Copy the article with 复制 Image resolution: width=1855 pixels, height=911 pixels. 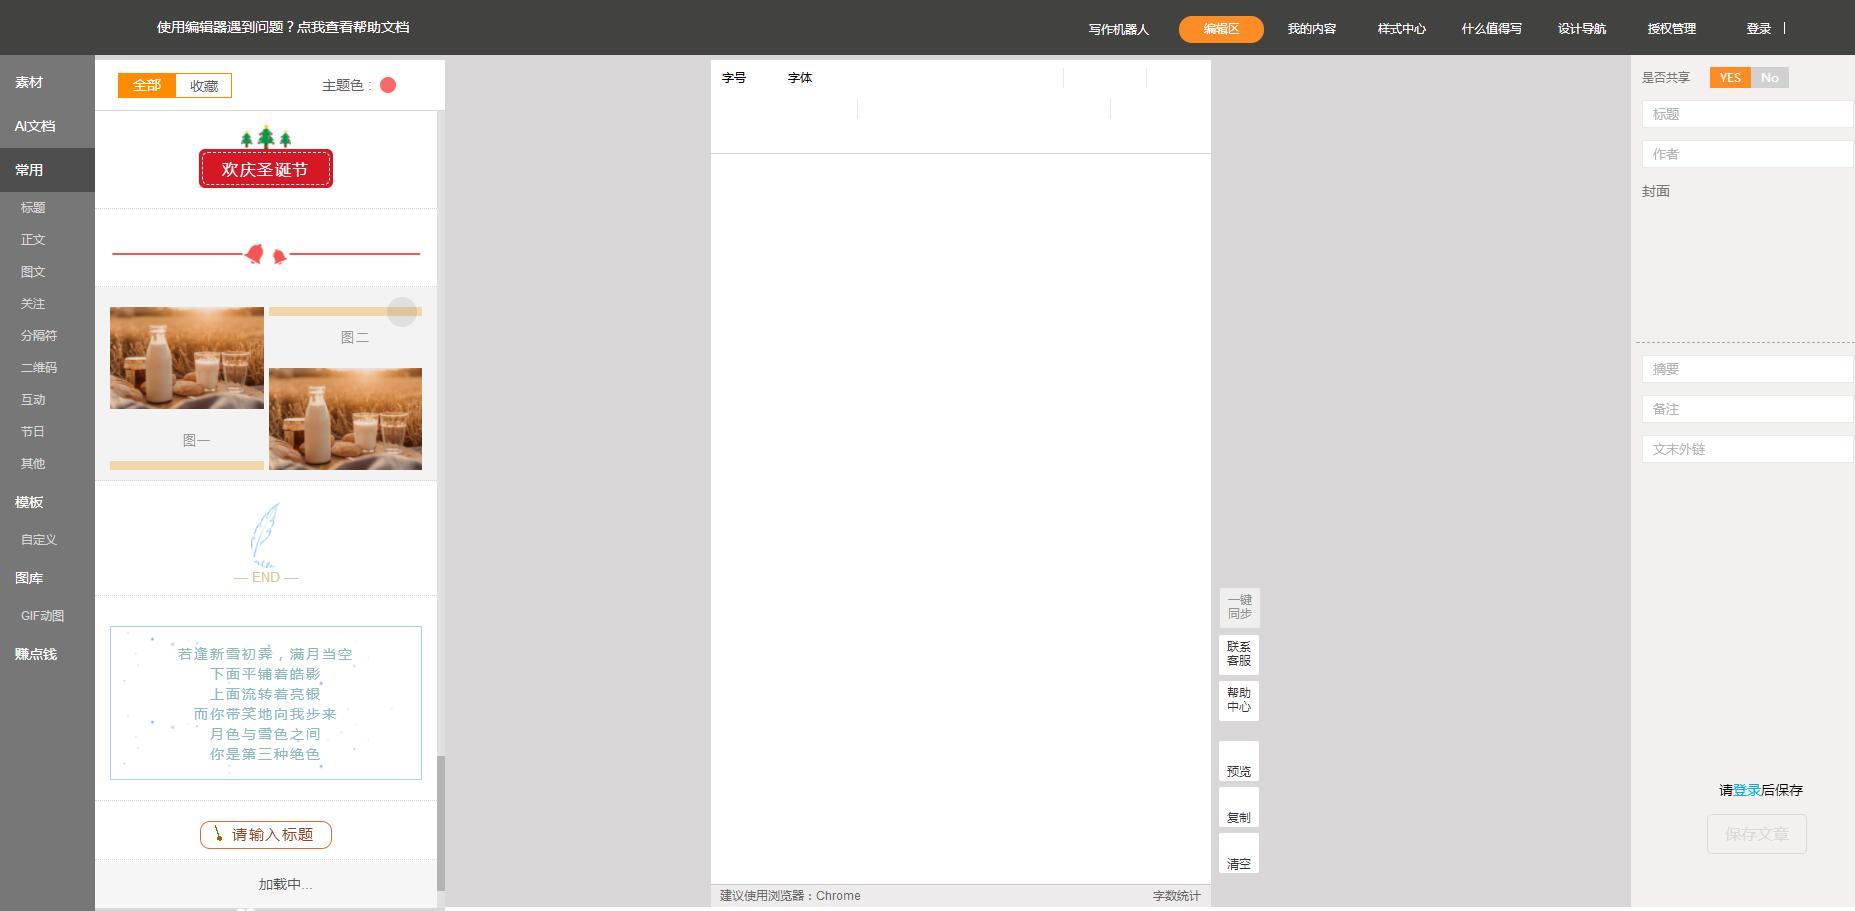click(1239, 807)
